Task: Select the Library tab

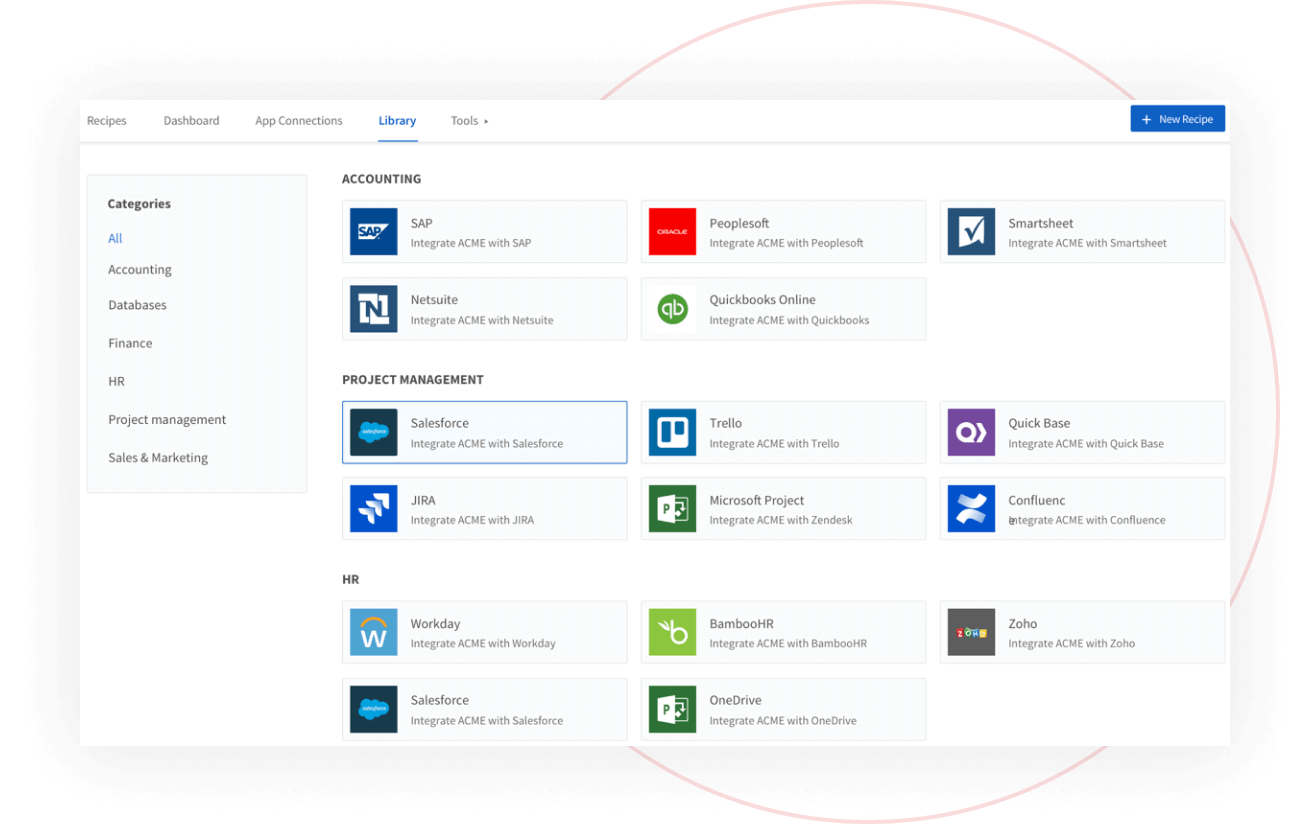Action: coord(397,121)
